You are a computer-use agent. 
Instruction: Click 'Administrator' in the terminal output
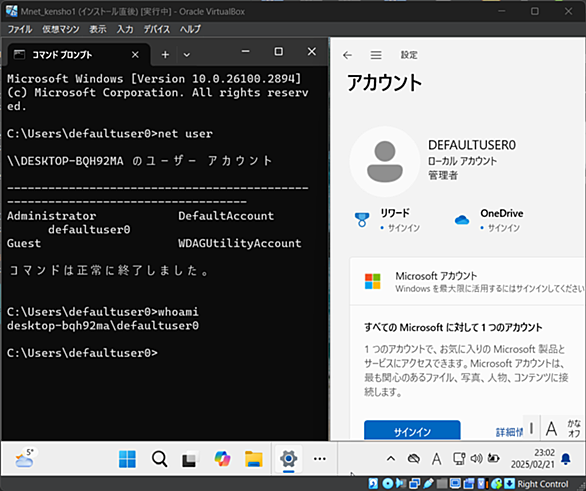[x=52, y=216]
